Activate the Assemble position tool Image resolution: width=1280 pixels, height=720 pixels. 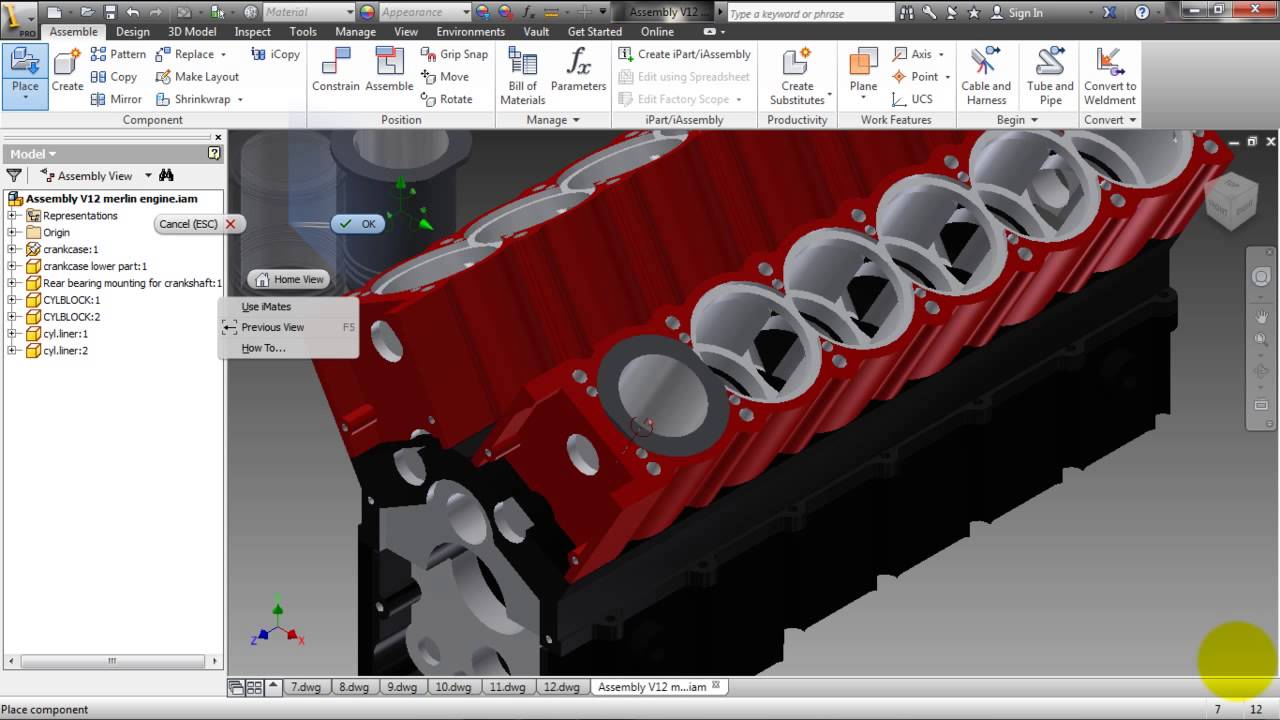[x=389, y=70]
